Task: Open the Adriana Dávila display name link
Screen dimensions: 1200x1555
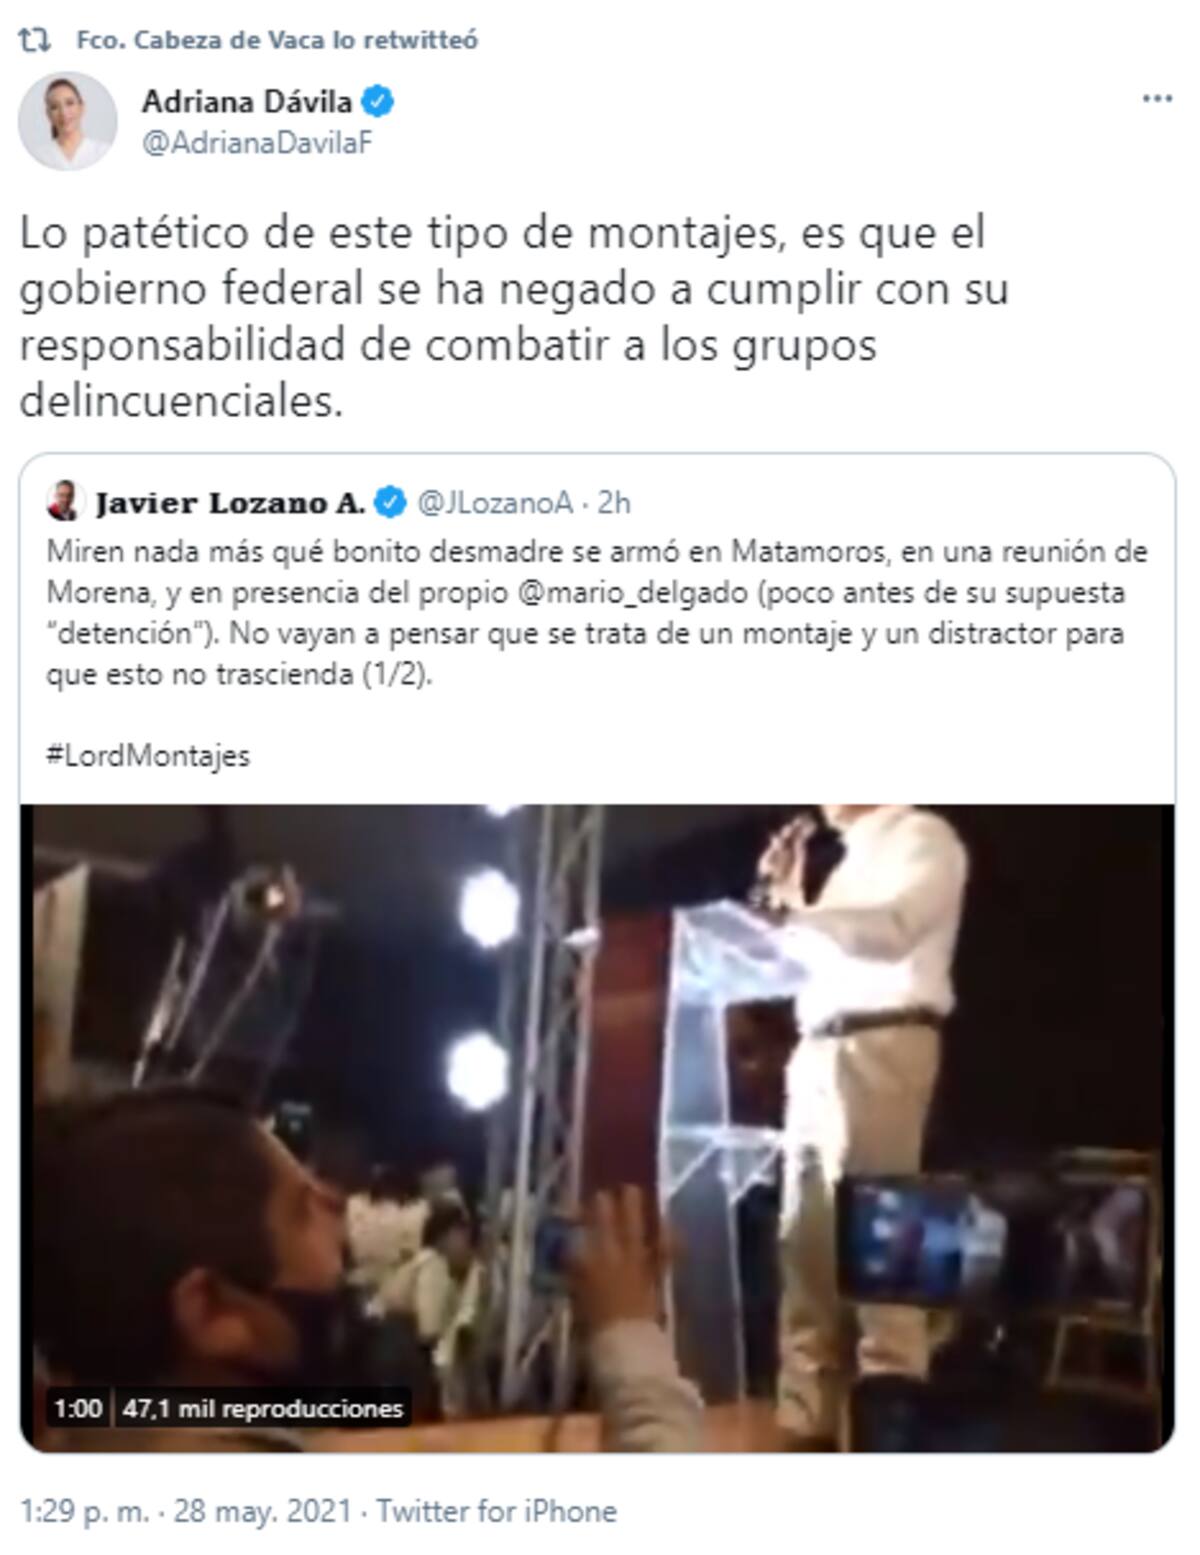Action: point(247,101)
